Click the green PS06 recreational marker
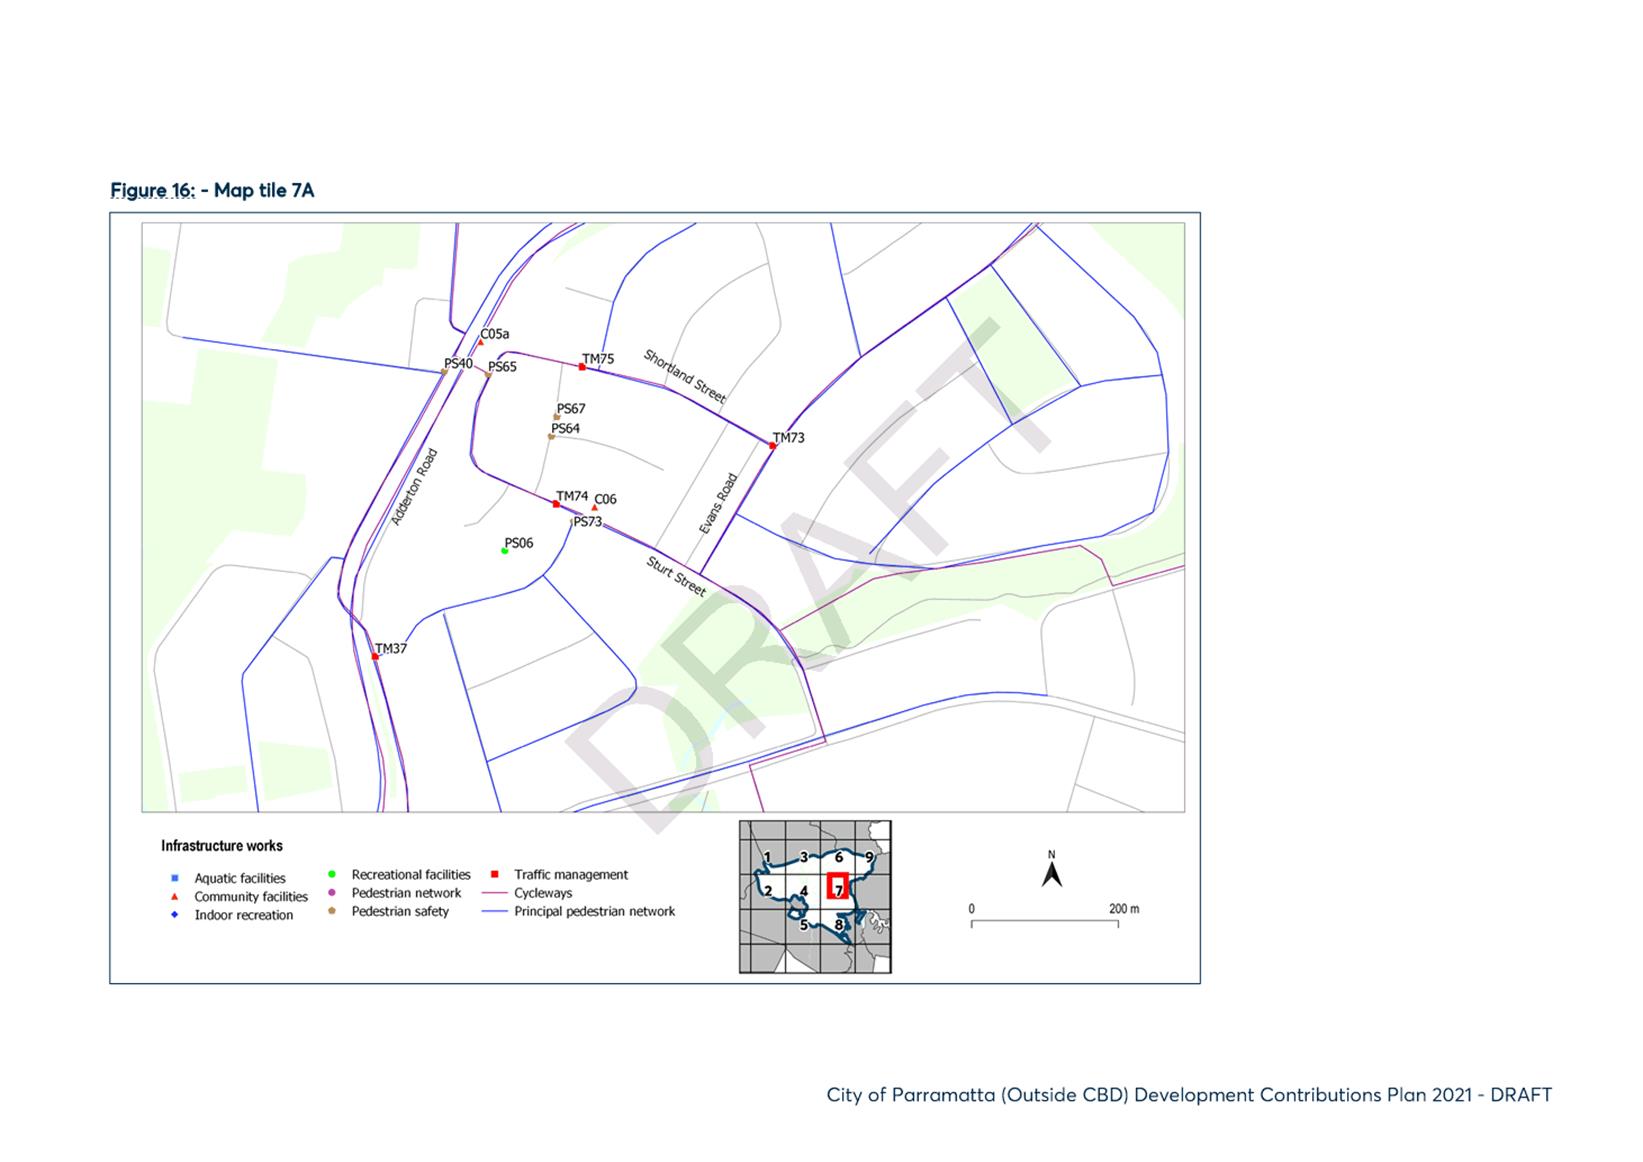 tap(504, 551)
